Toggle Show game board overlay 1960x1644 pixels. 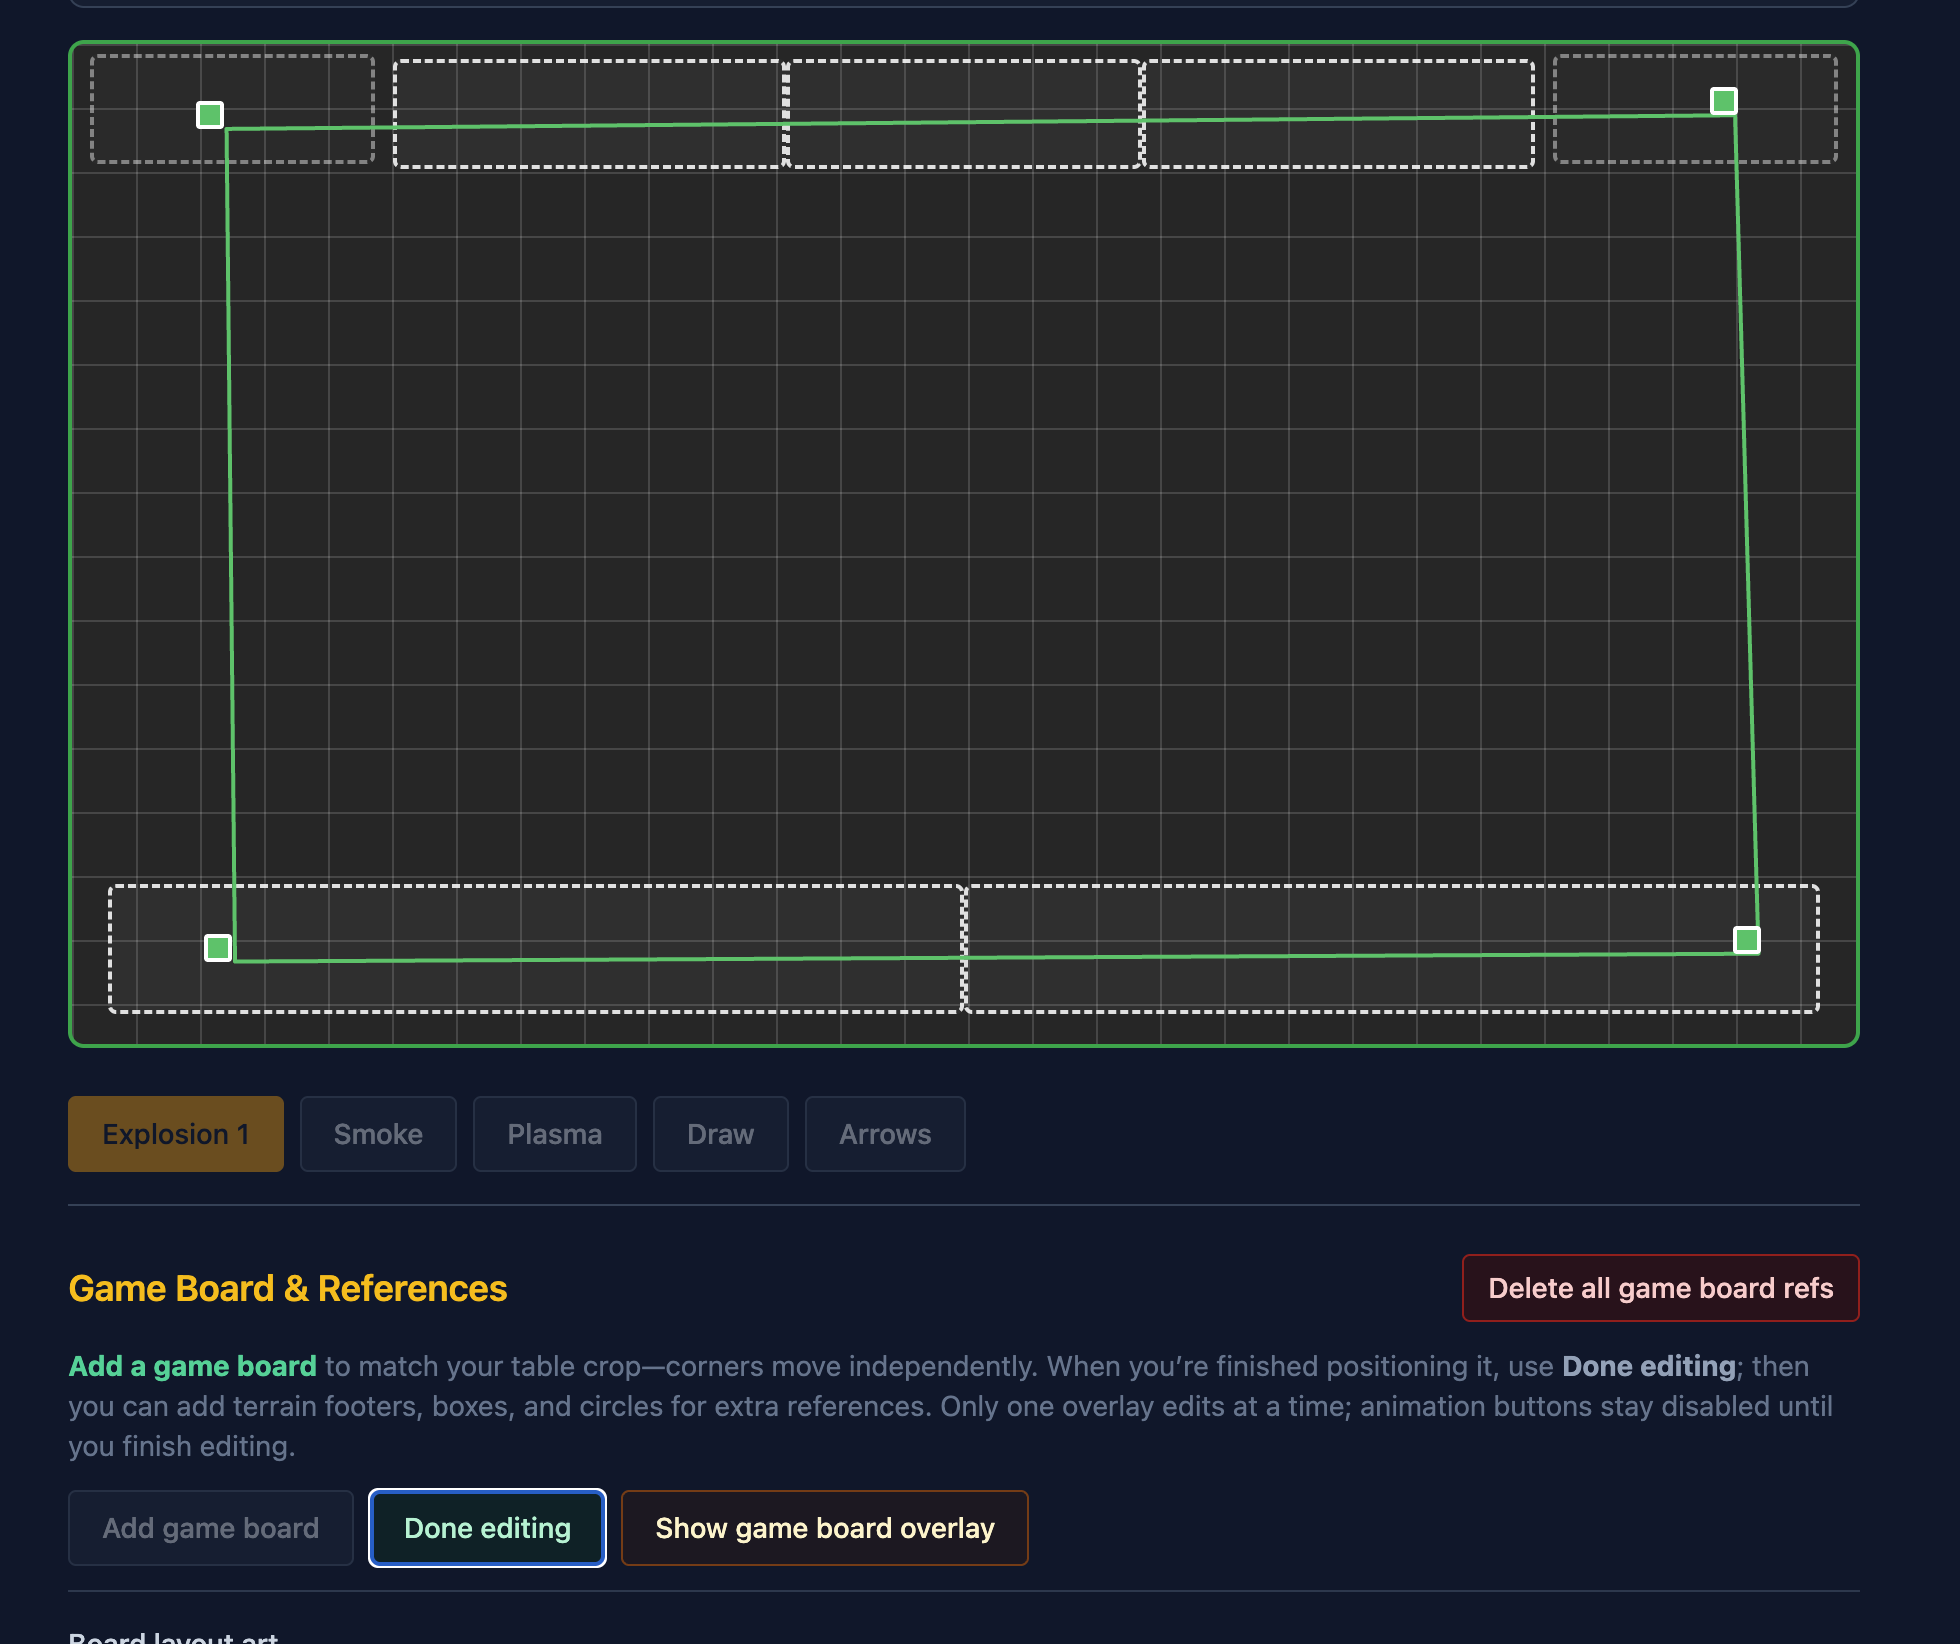click(824, 1527)
